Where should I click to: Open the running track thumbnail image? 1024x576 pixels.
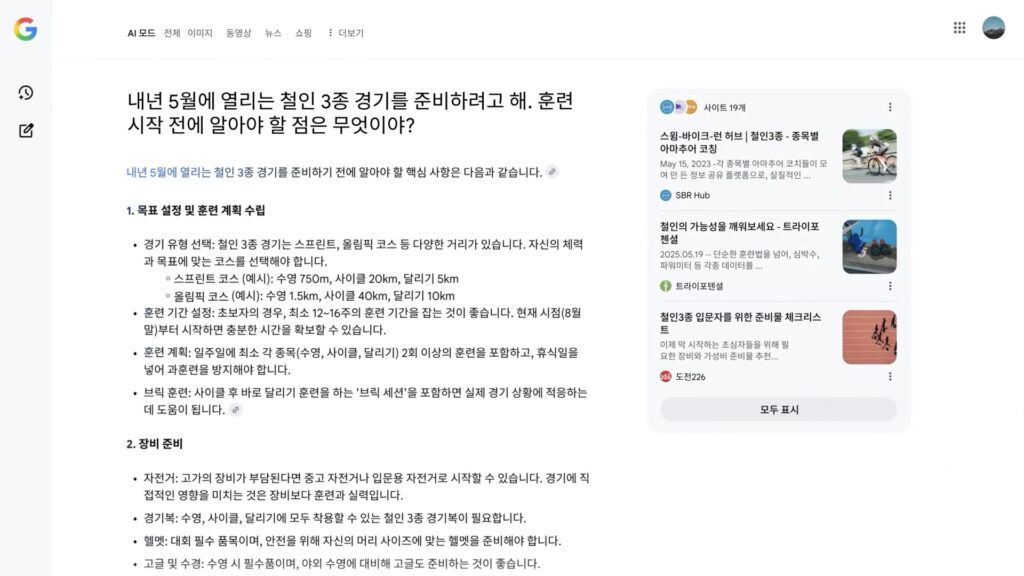[x=869, y=337]
